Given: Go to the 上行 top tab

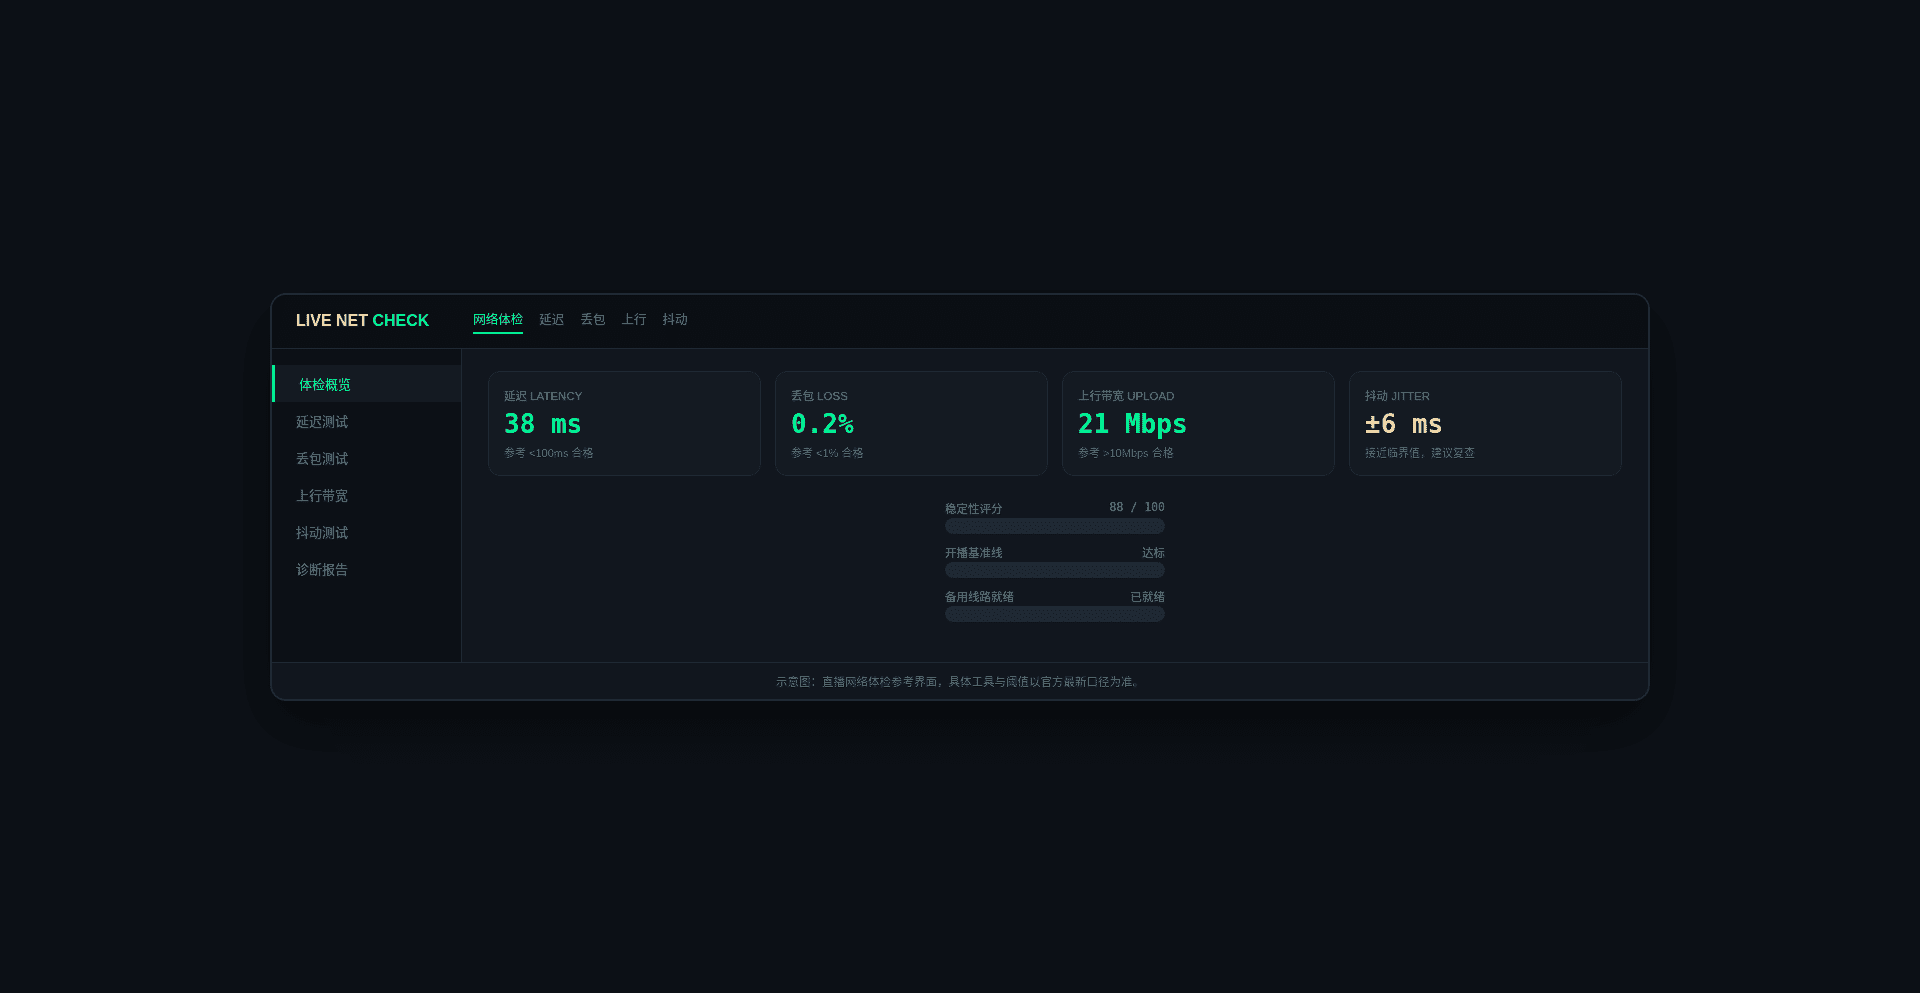Looking at the screenshot, I should click(633, 320).
